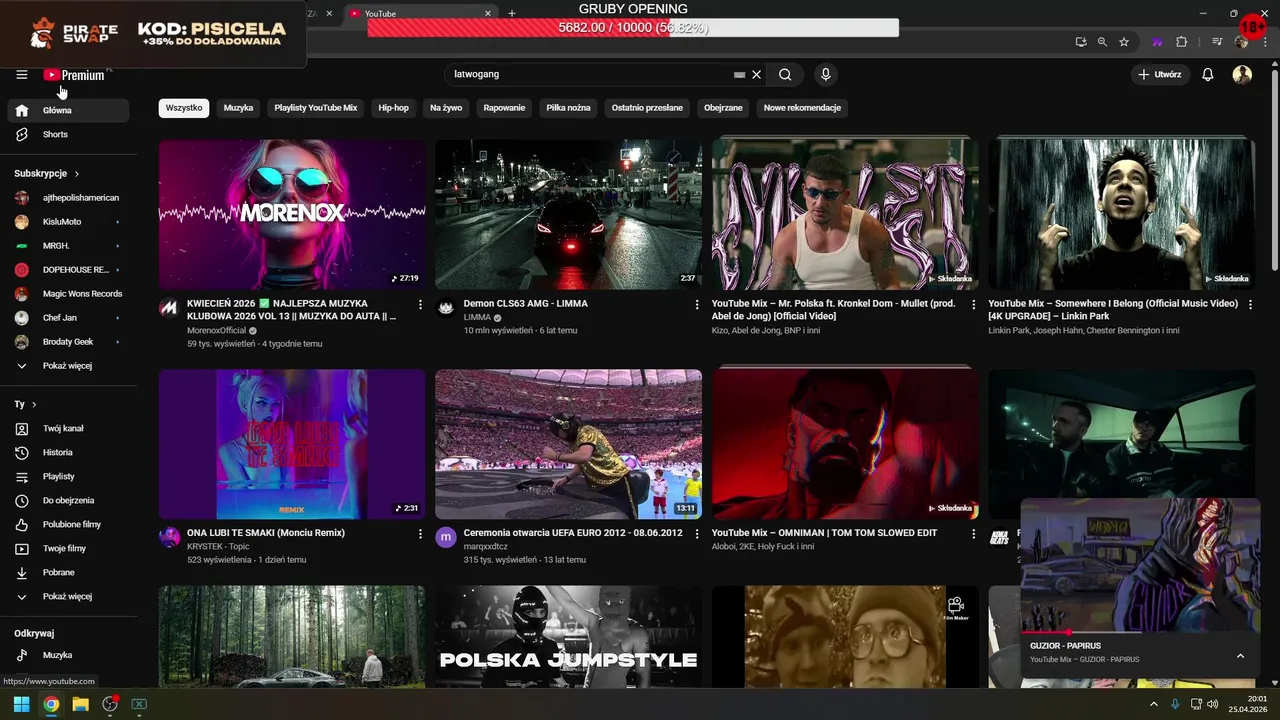This screenshot has width=1280, height=720.
Task: Select the Ostatnio przesłane chip
Action: 647,108
